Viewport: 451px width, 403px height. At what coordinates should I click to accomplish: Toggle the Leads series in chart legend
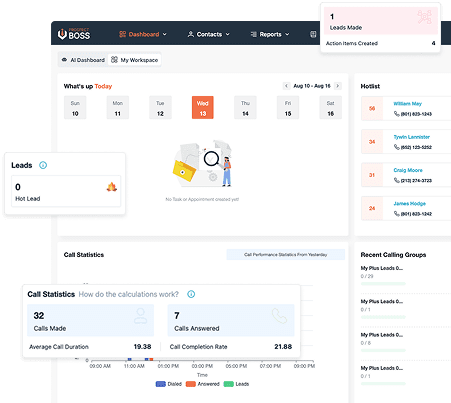(236, 384)
